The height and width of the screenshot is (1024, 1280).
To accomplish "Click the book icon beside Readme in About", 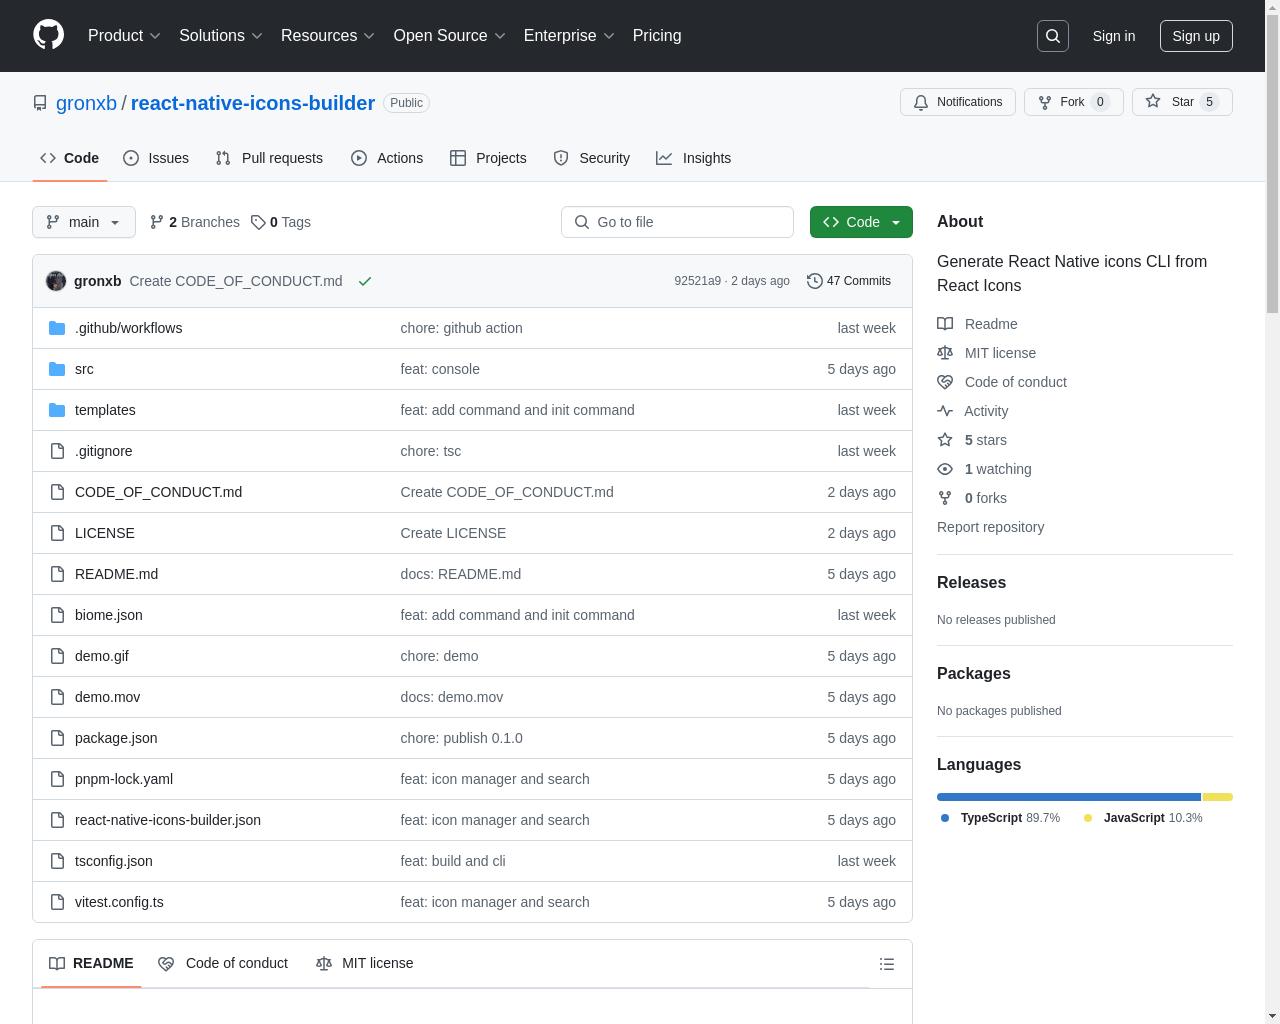I will coord(945,324).
